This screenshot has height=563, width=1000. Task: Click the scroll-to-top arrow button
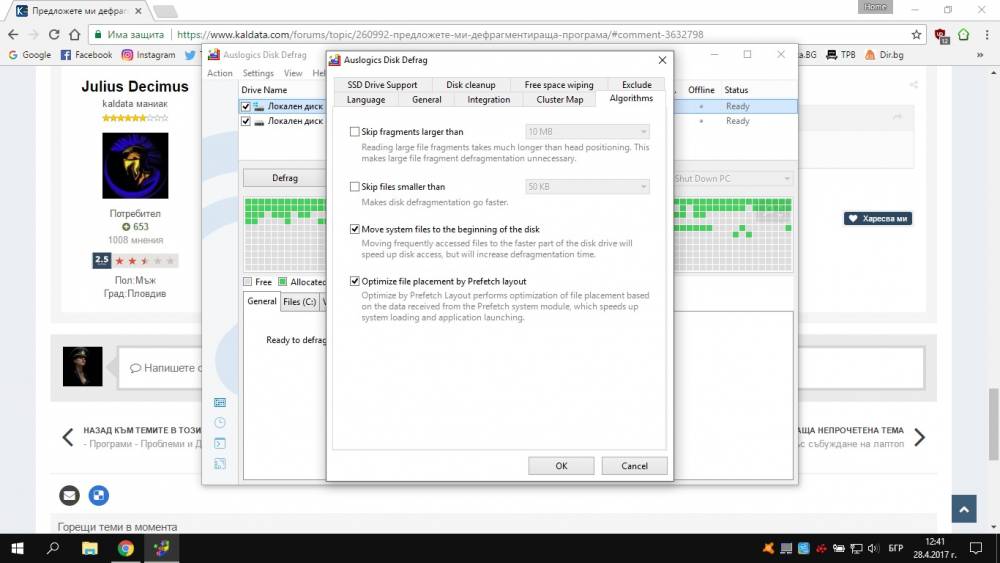coord(964,509)
